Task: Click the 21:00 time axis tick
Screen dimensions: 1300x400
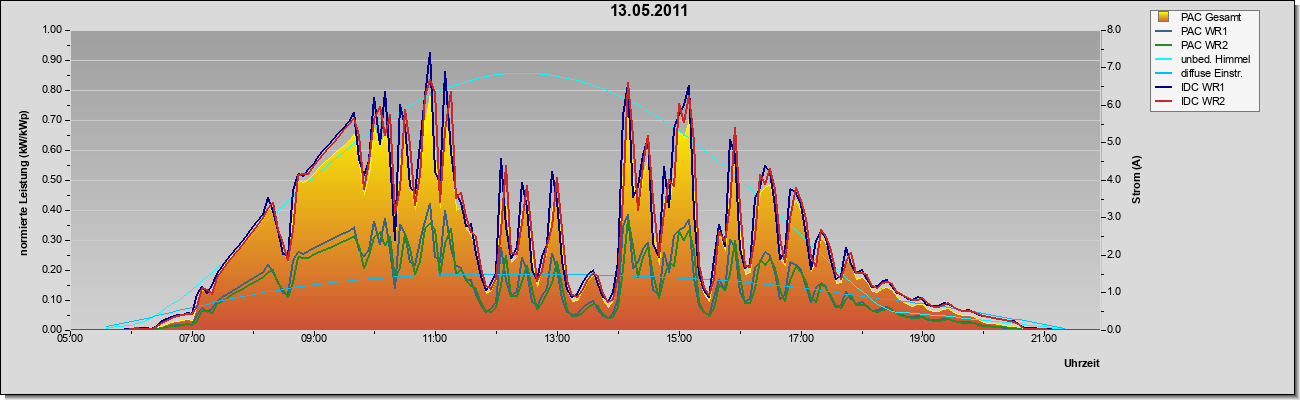Action: tap(1043, 339)
